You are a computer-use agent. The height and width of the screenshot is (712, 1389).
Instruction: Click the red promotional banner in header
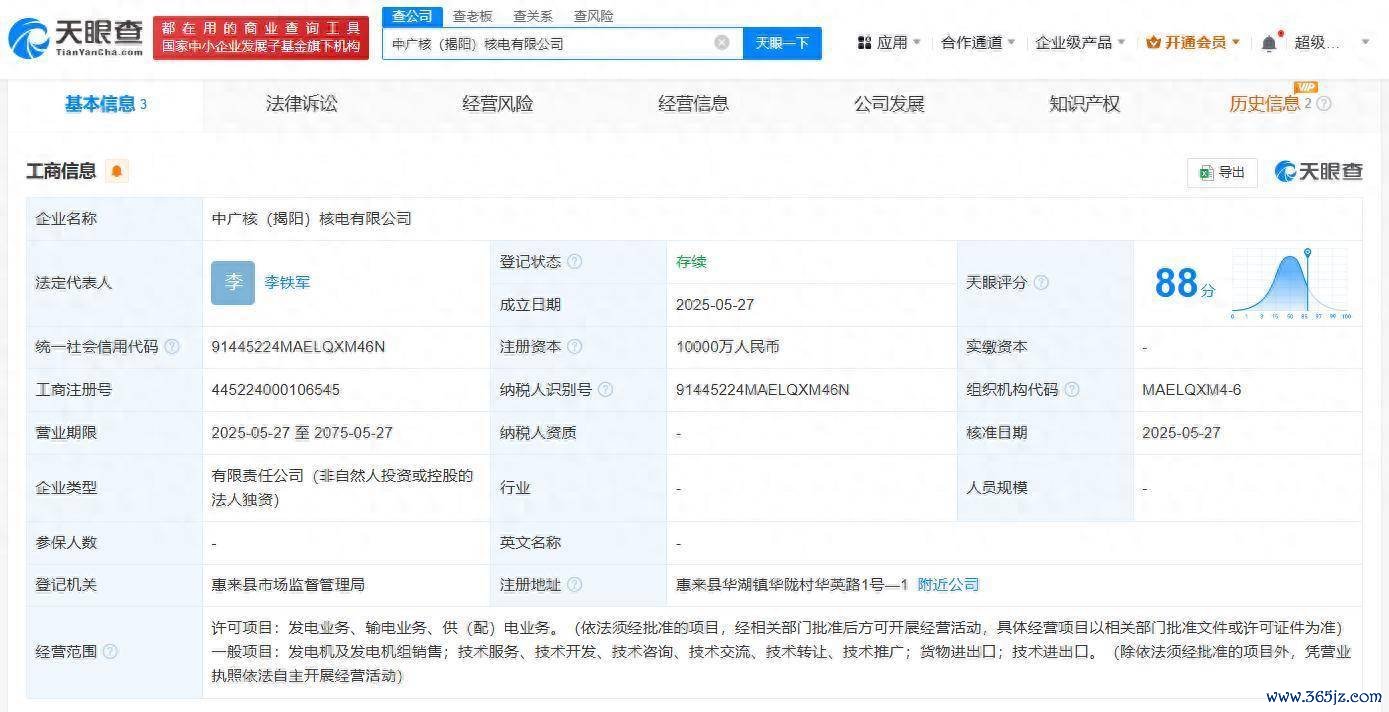coord(263,38)
